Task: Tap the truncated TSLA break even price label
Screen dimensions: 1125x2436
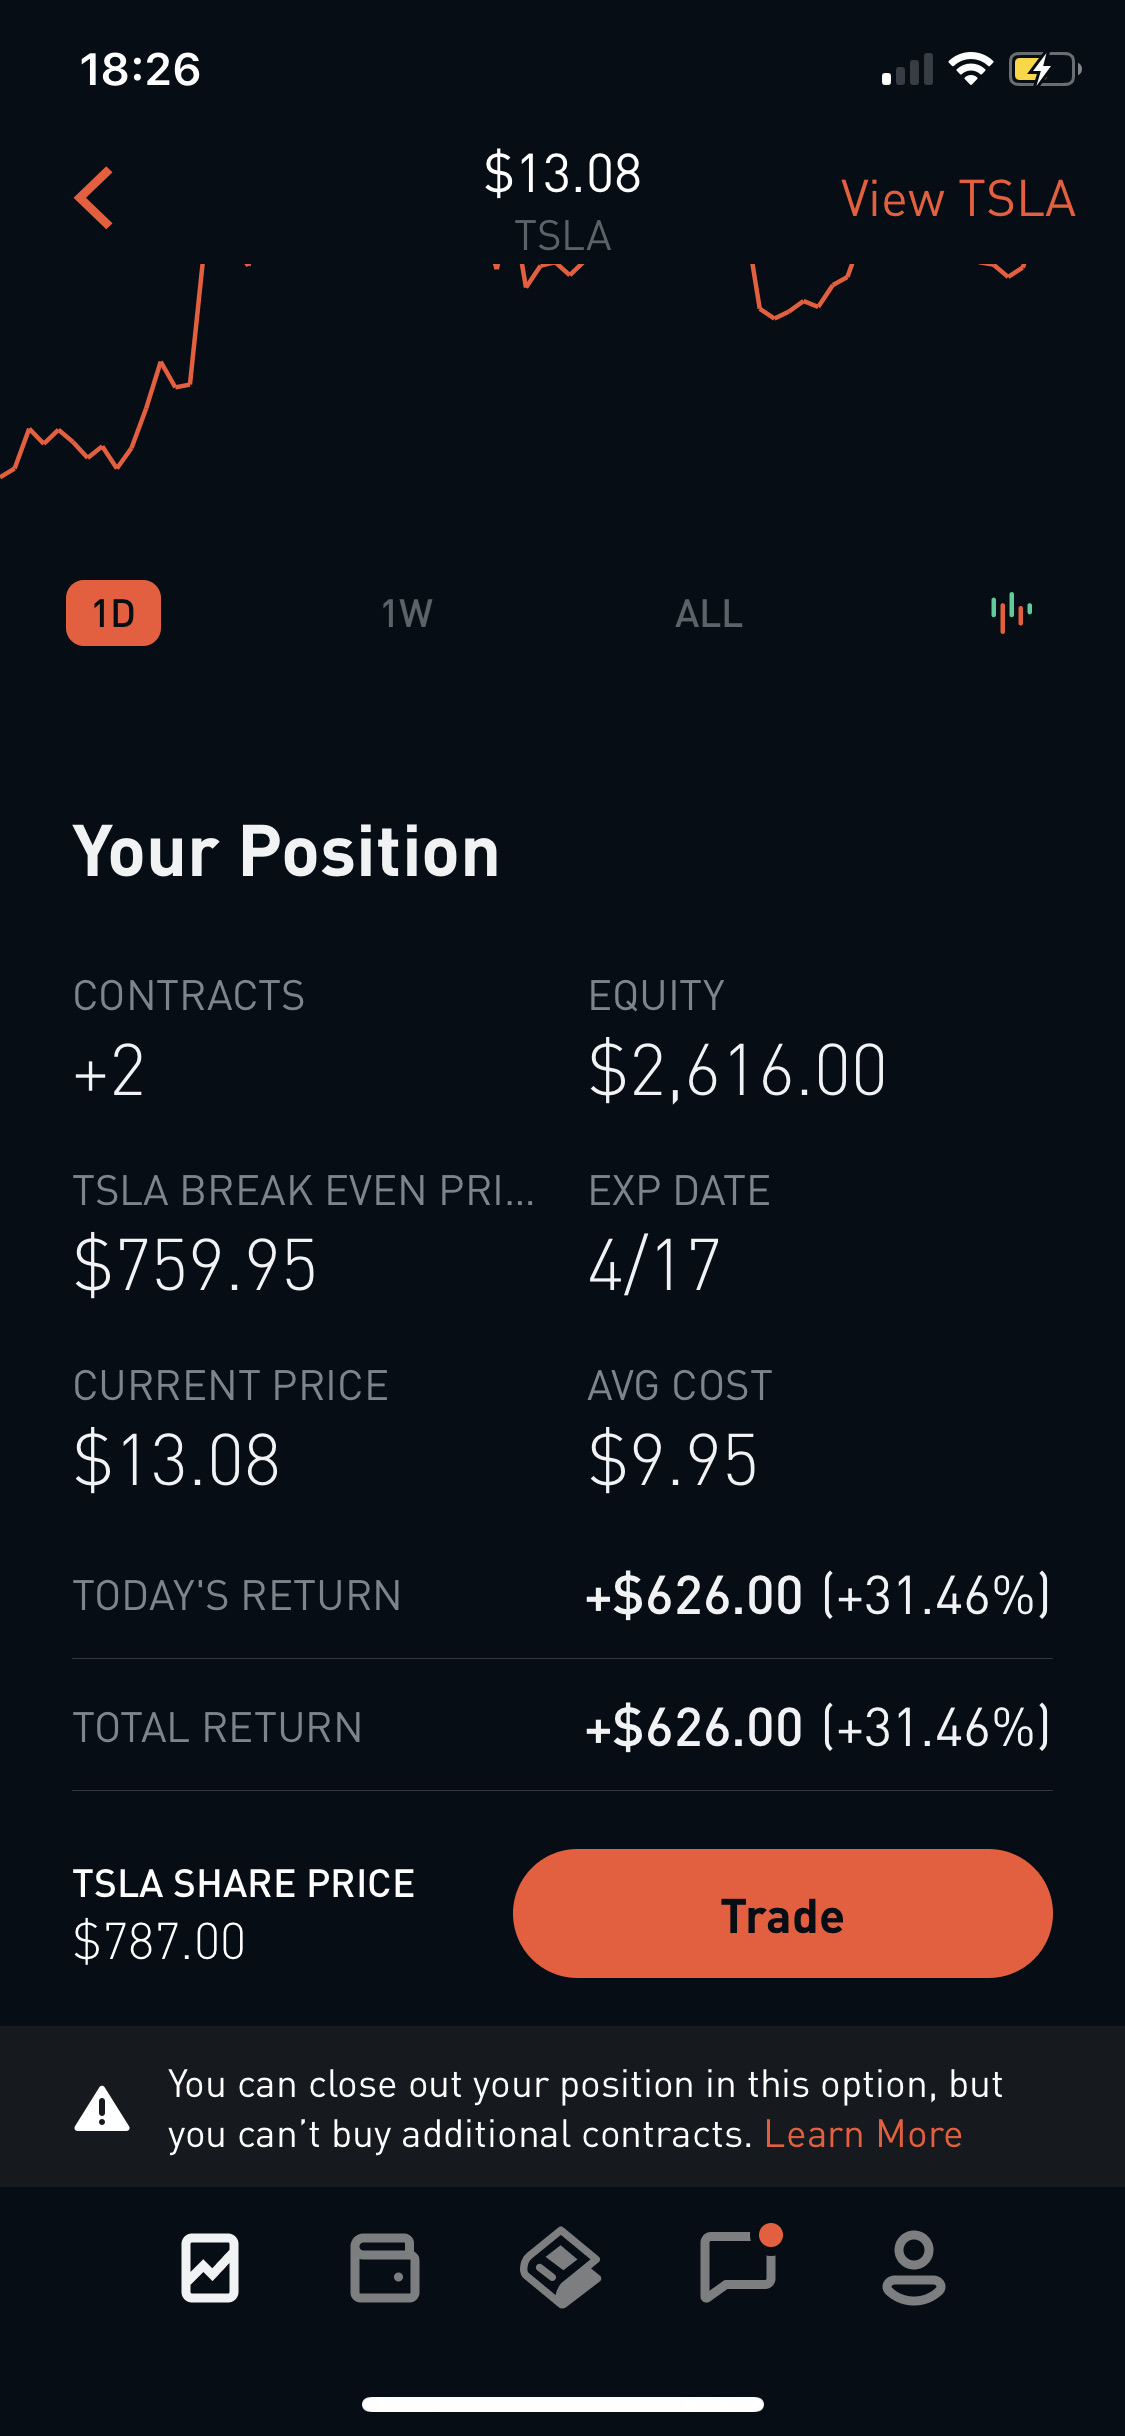Action: click(304, 1190)
